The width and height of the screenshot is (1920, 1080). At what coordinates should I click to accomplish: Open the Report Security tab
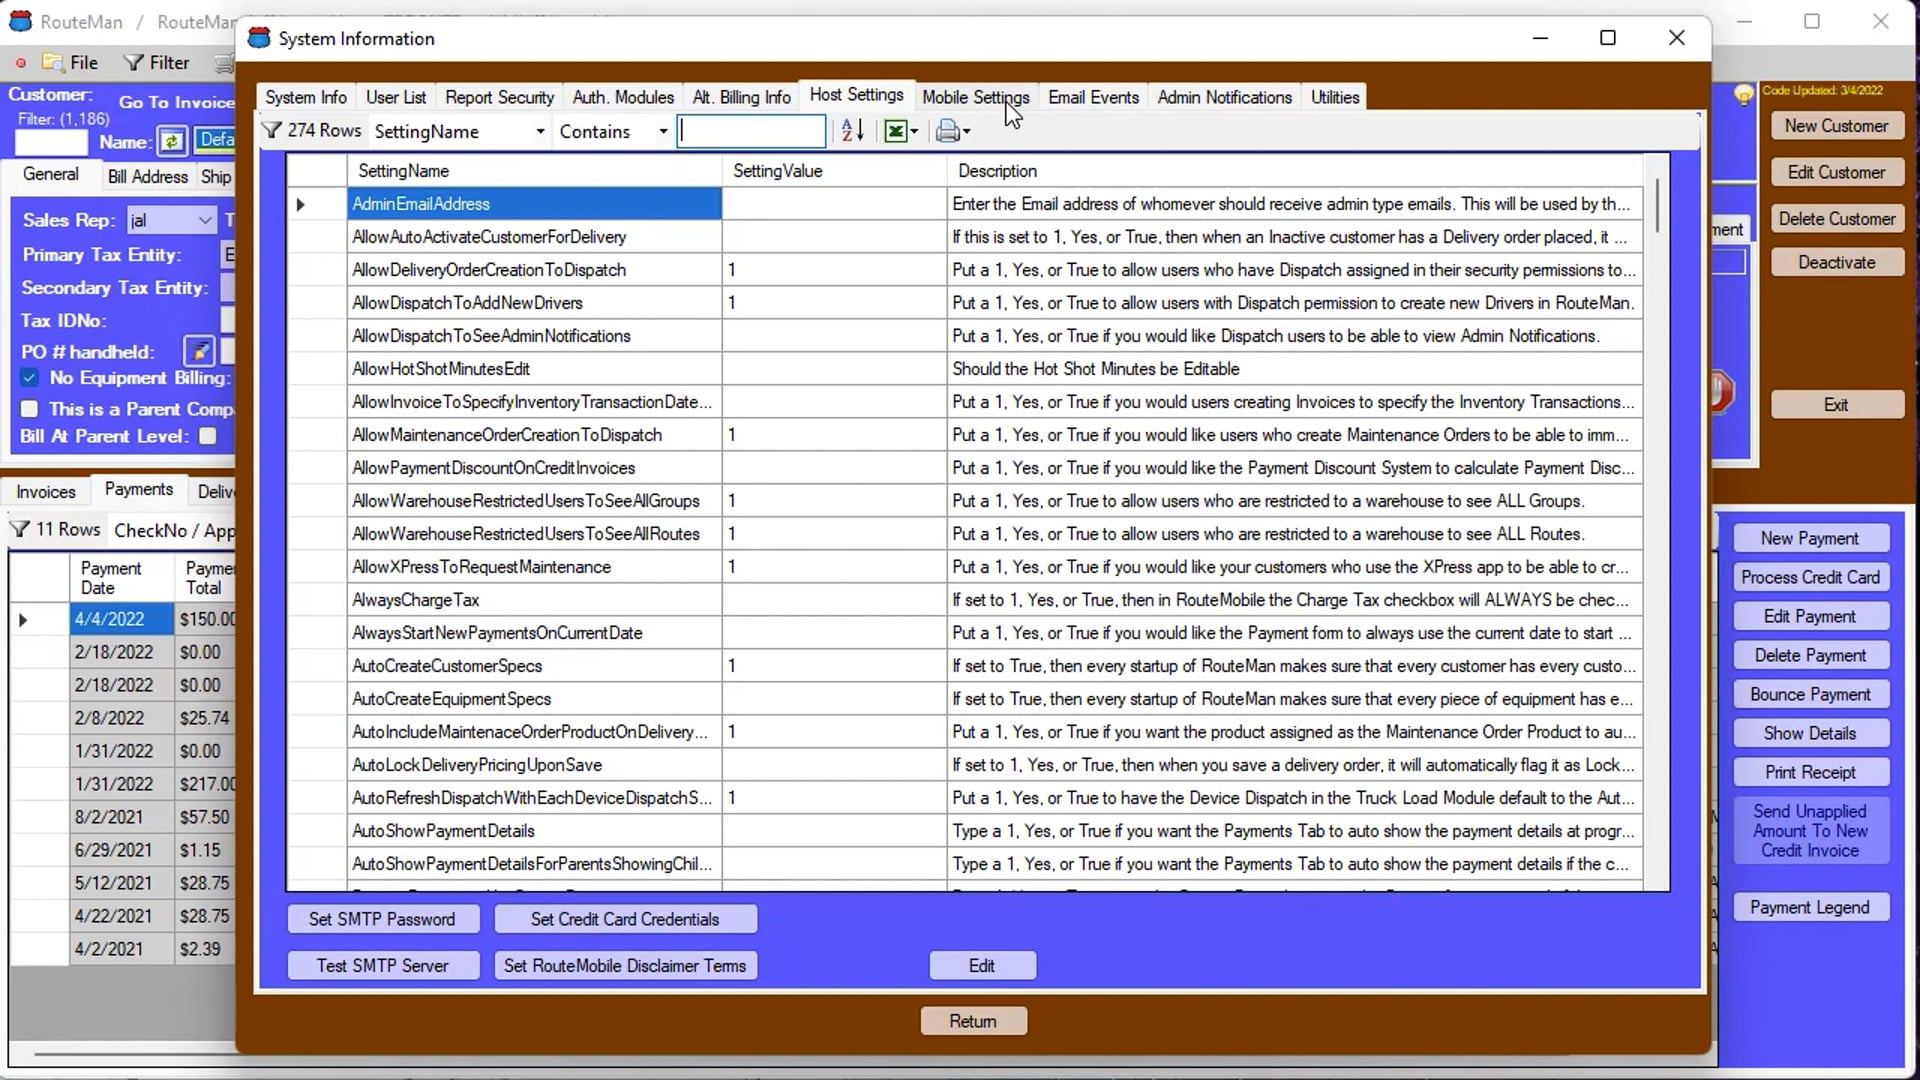(x=499, y=97)
